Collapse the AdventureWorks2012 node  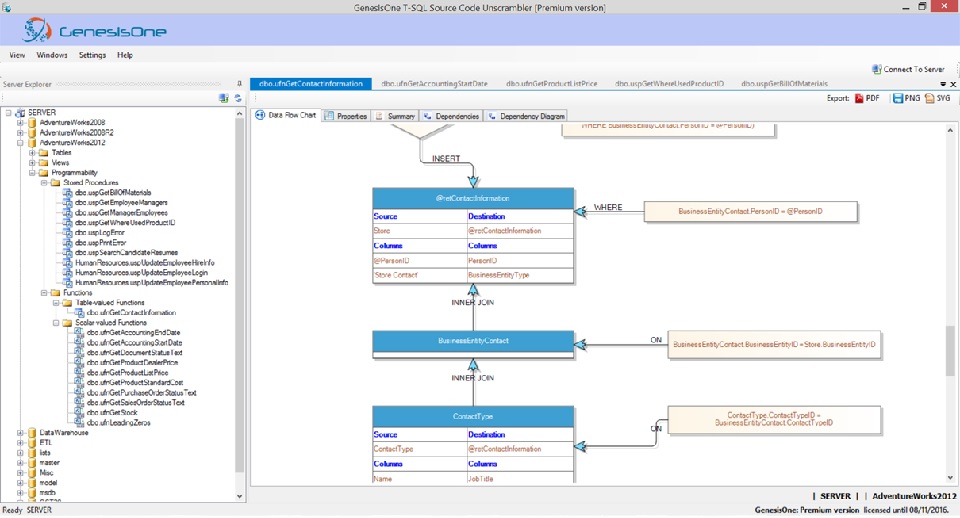pyautogui.click(x=20, y=143)
